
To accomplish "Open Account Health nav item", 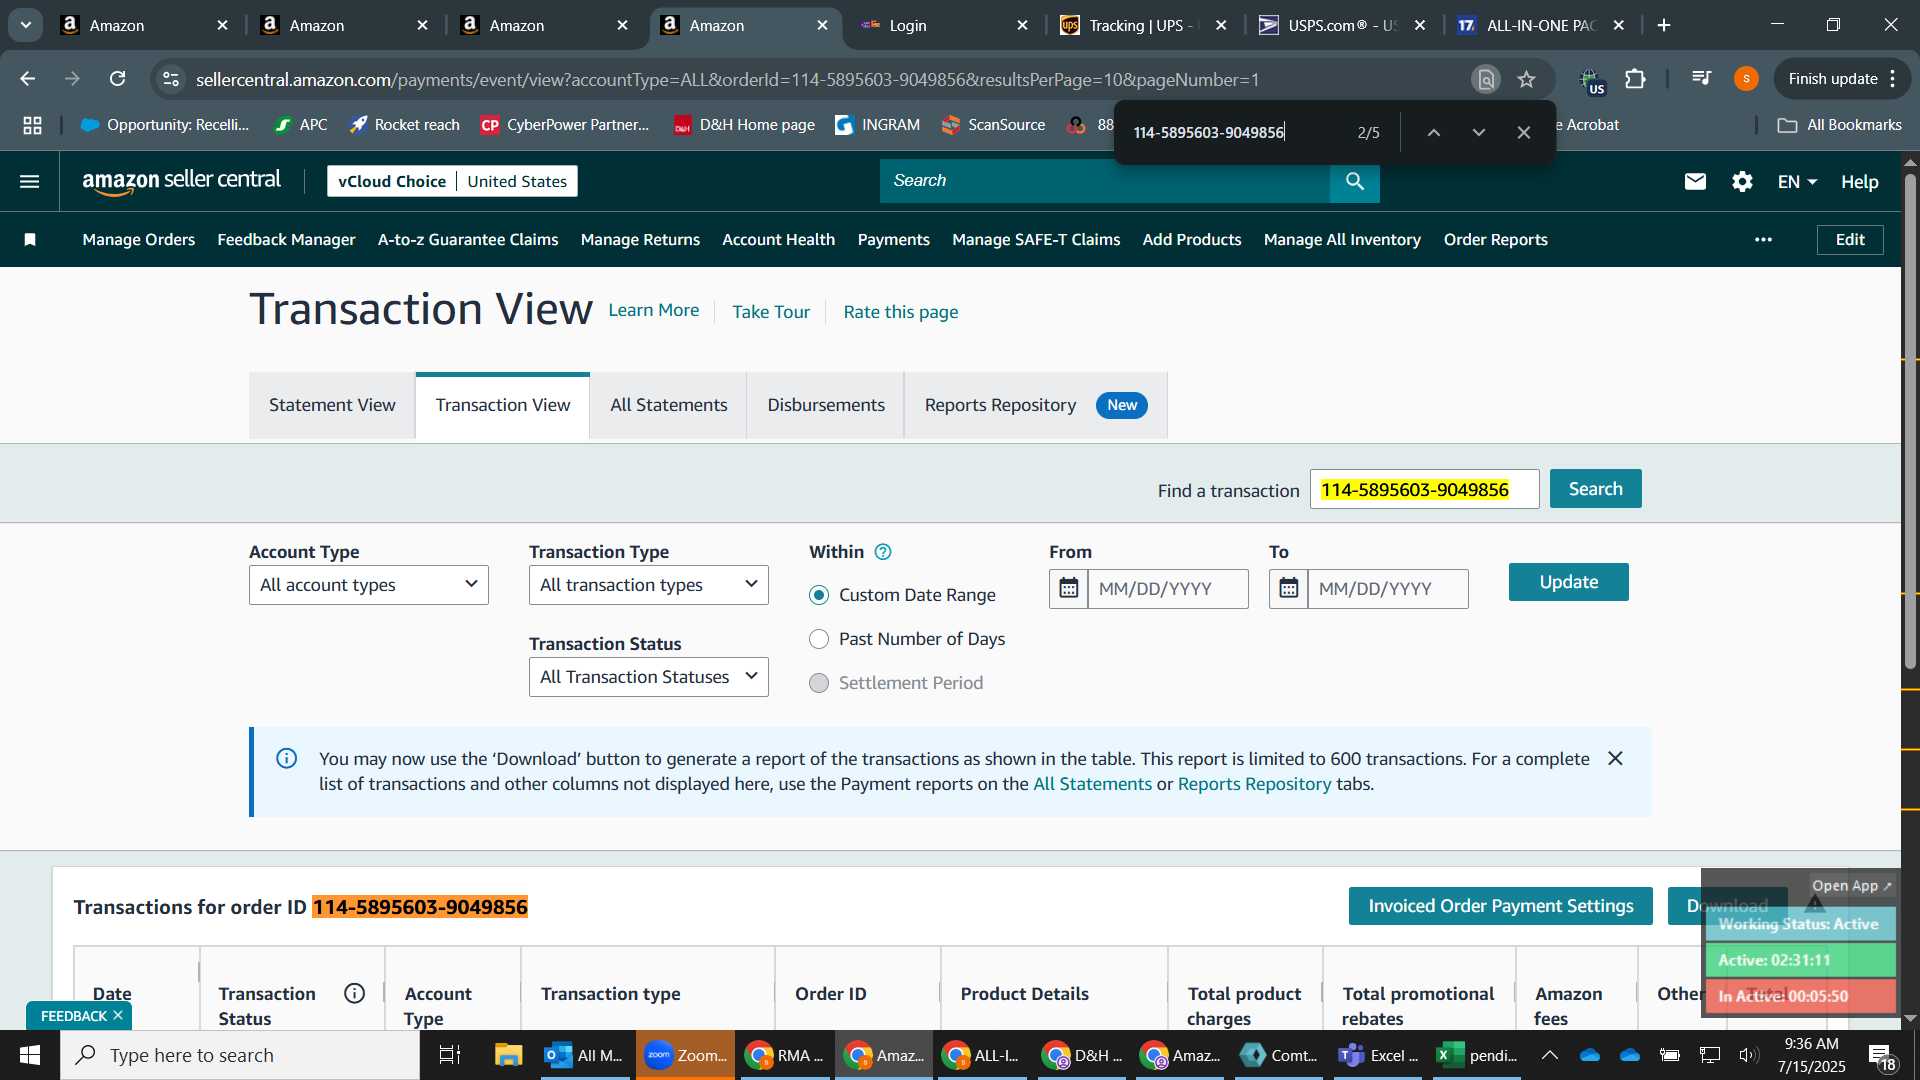I will pos(778,239).
